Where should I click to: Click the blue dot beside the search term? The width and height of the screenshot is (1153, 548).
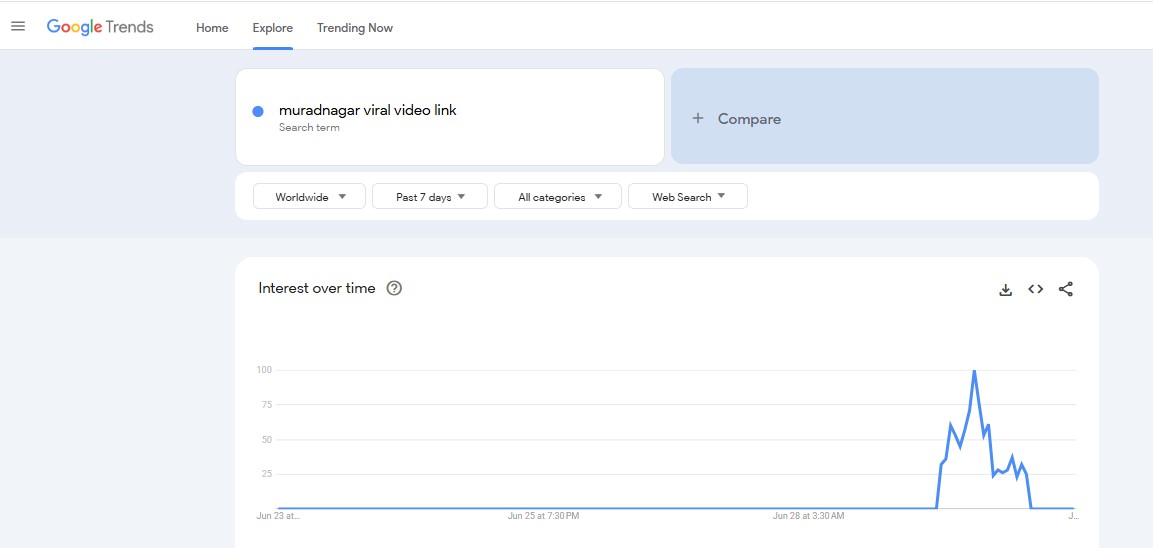coord(258,111)
